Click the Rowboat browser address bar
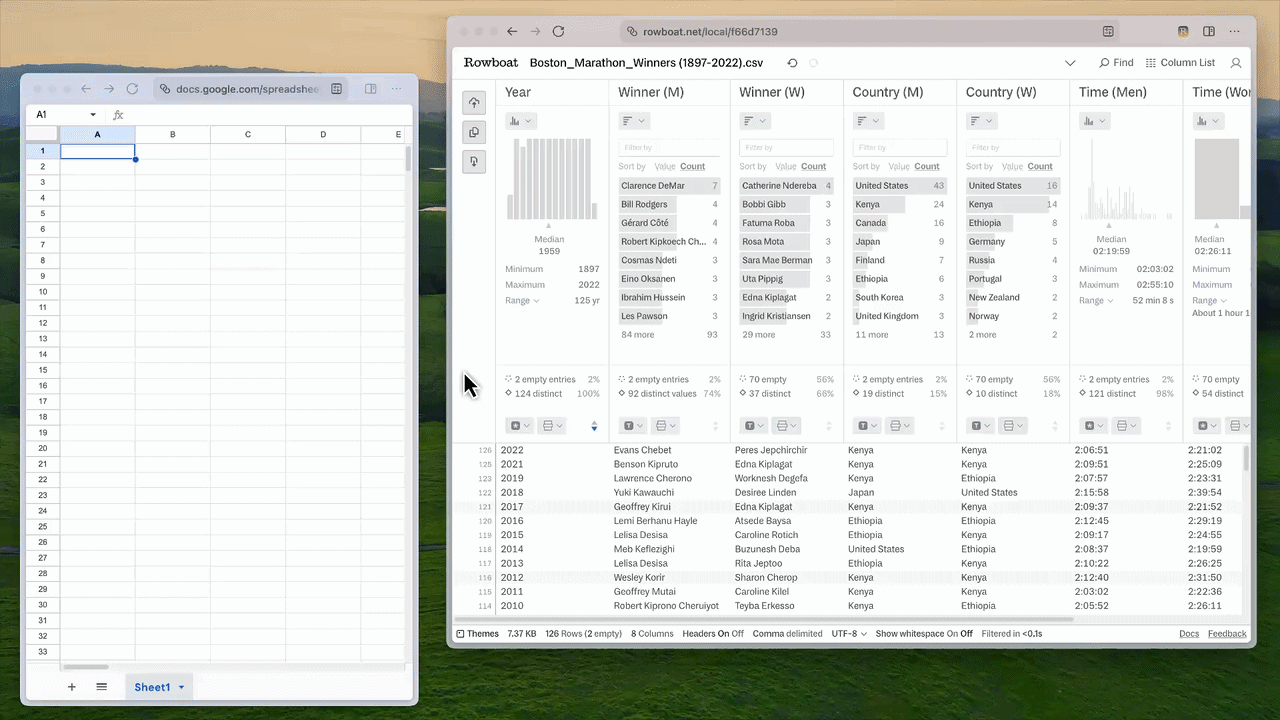 pyautogui.click(x=870, y=32)
